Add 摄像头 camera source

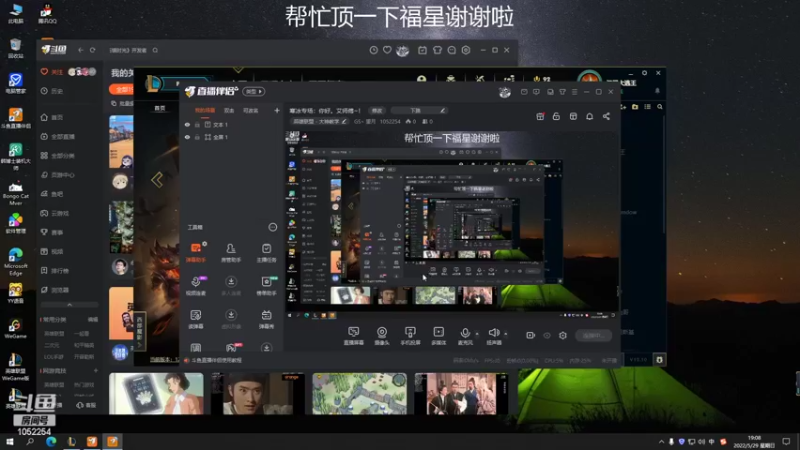pos(382,336)
